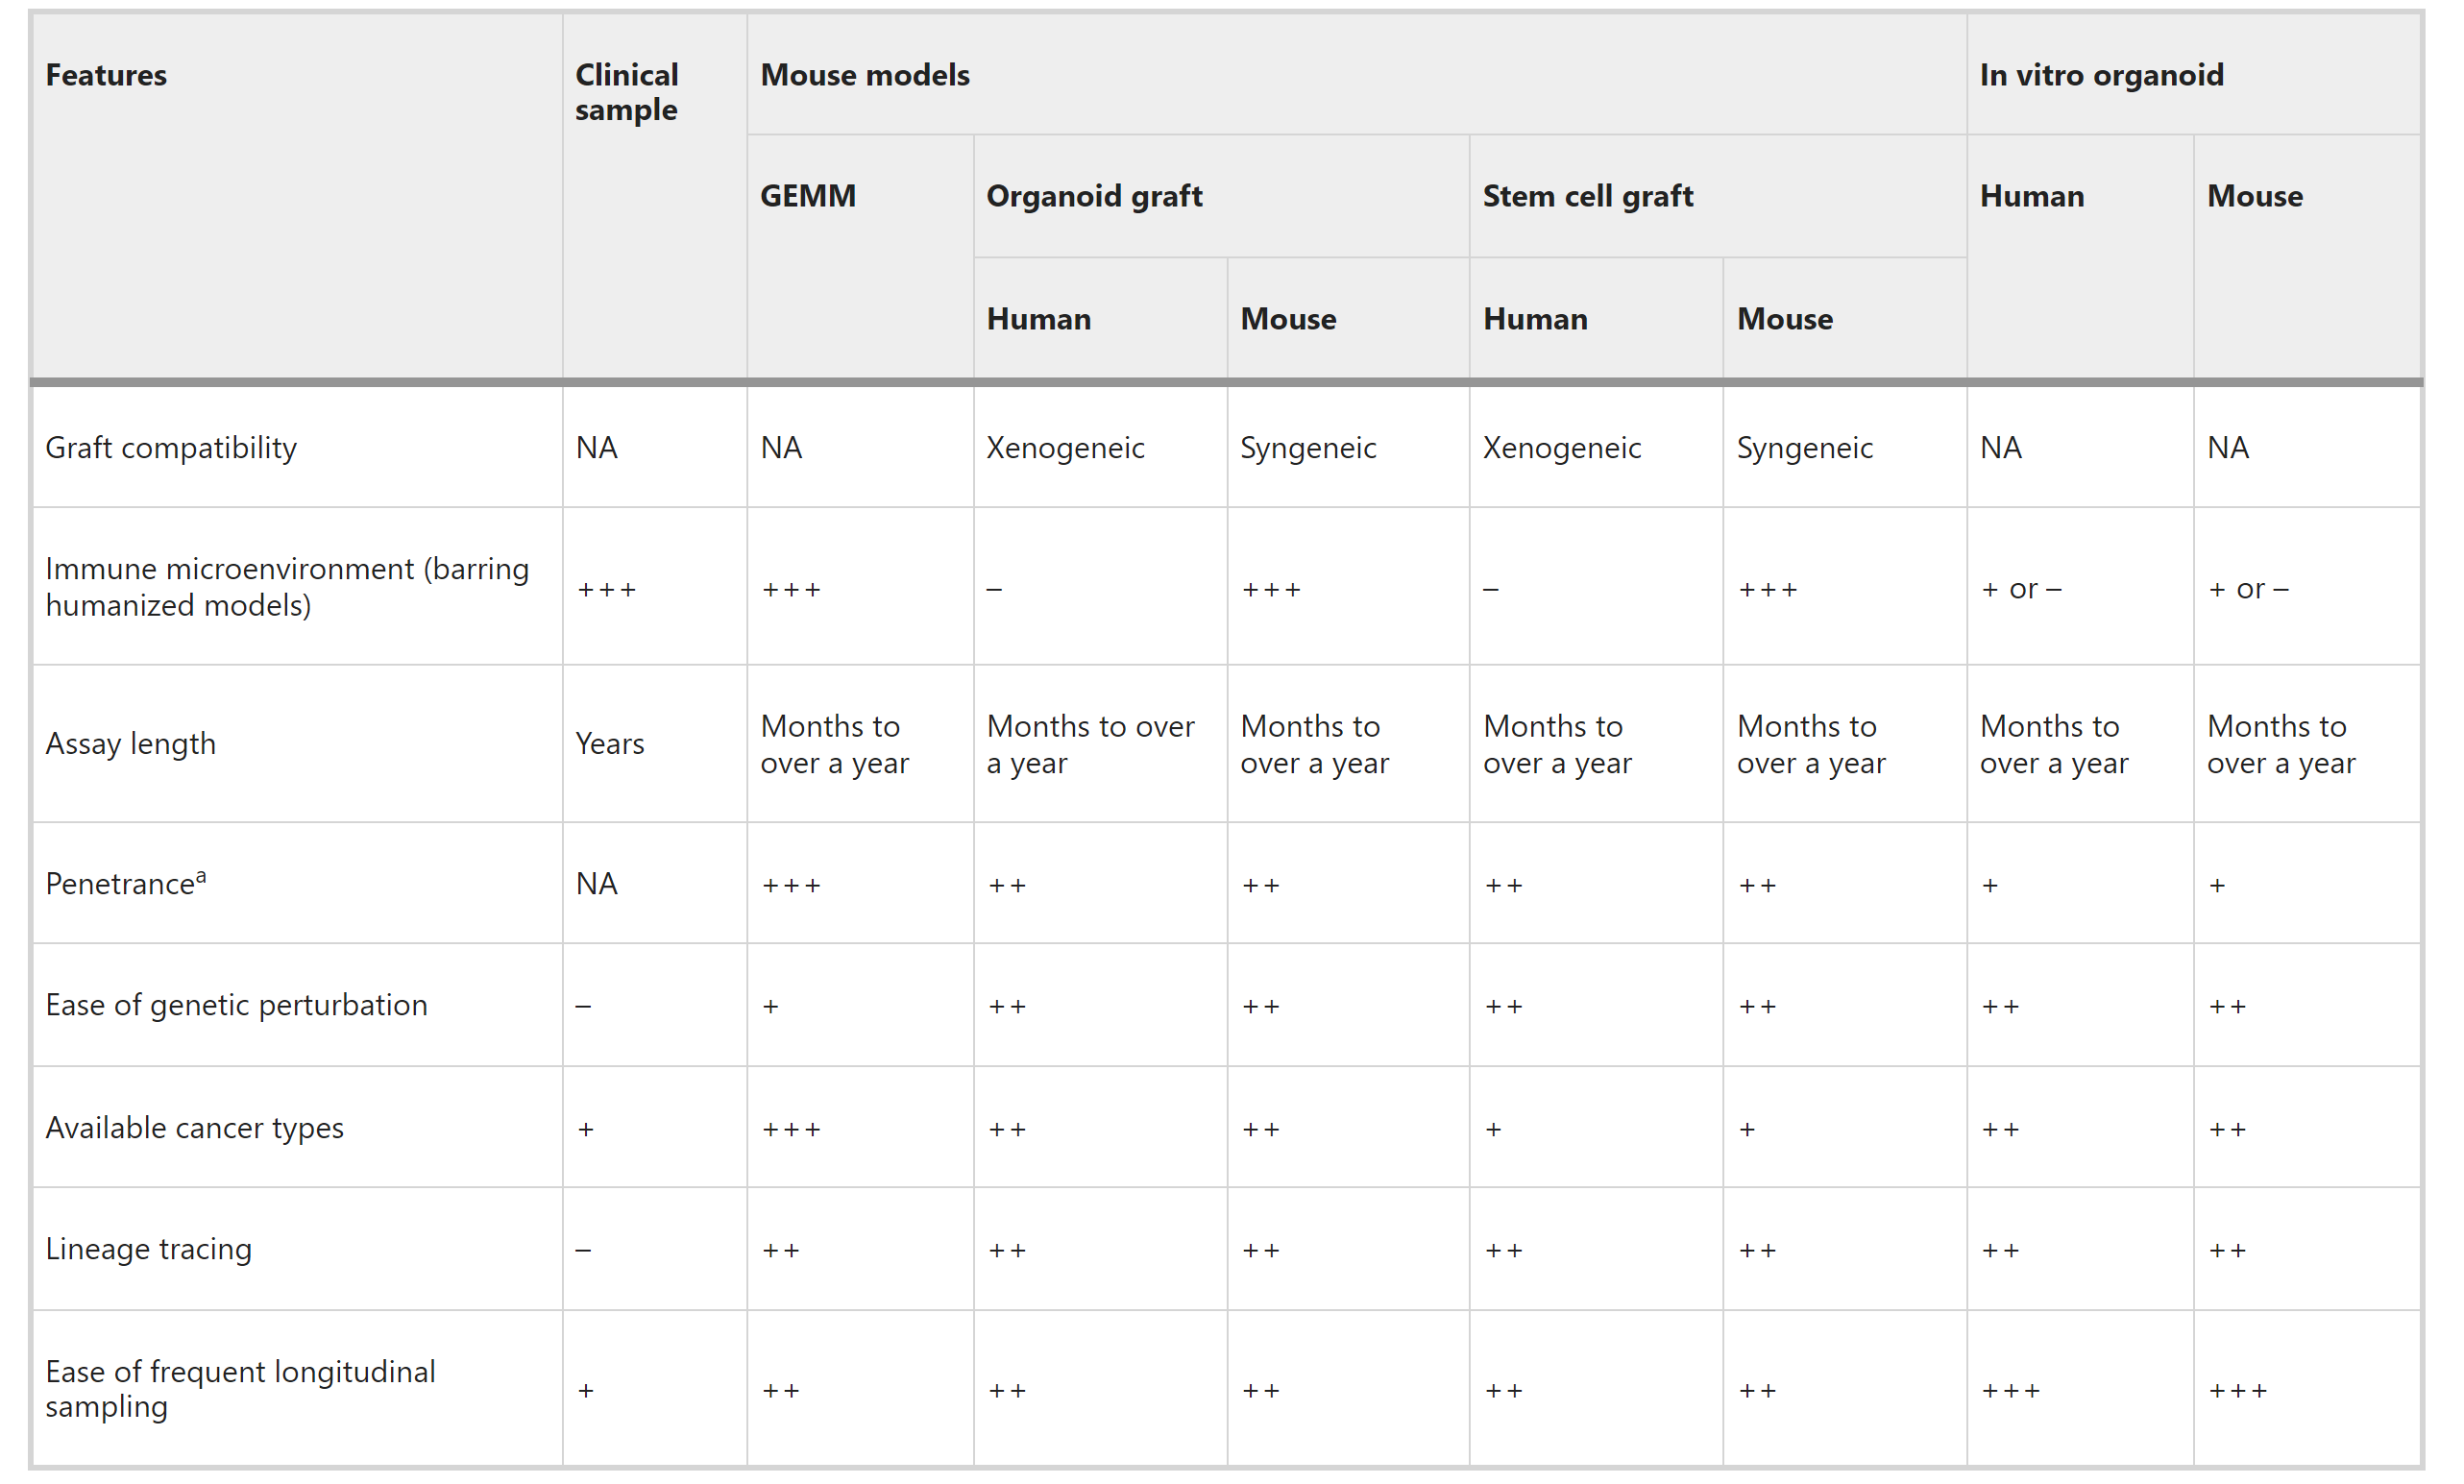This screenshot has width=2464, height=1484.
Task: Click the Assay length row label
Action: tap(131, 744)
